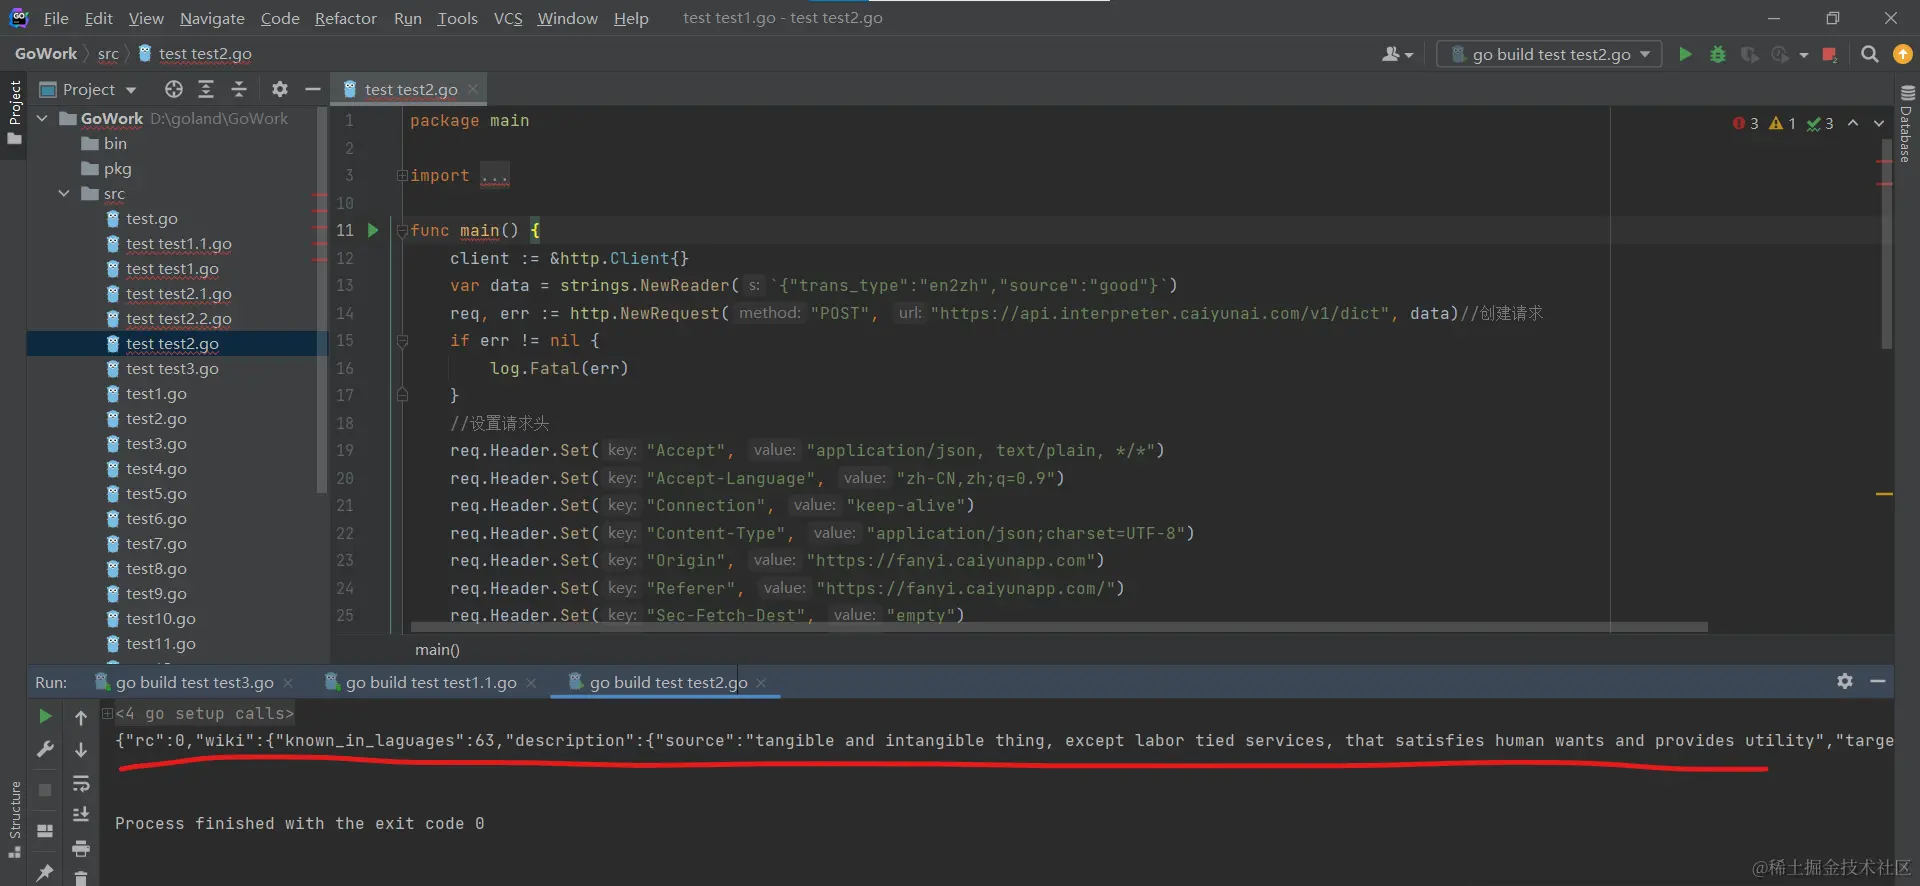Fold the if err != nil block
The width and height of the screenshot is (1920, 886).
402,341
